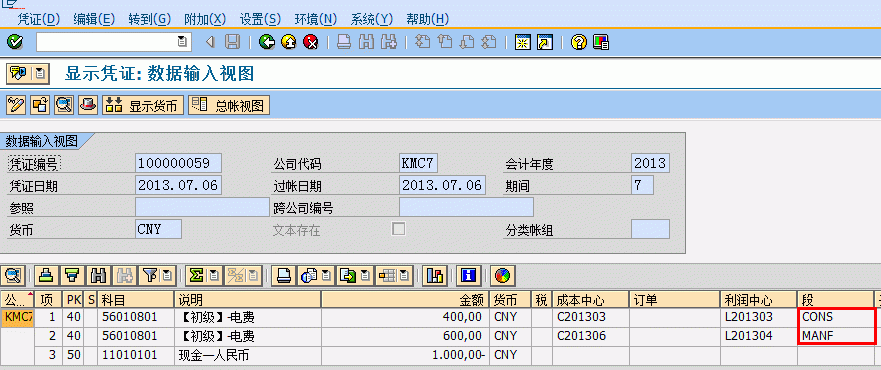881x370 pixels.
Task: Open the 凭证(D) menu
Action: (x=39, y=19)
